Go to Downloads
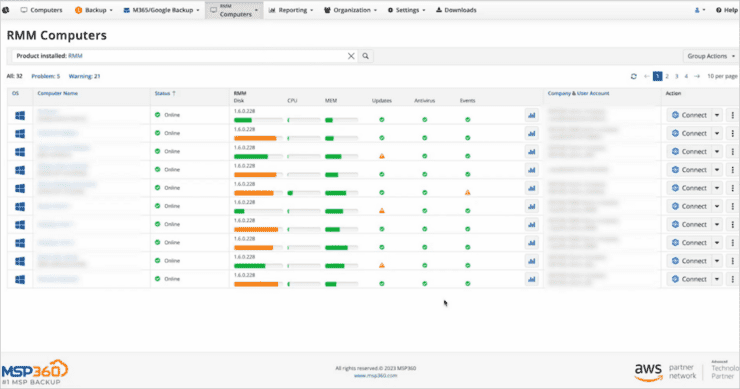This screenshot has height=389, width=740. click(x=456, y=10)
